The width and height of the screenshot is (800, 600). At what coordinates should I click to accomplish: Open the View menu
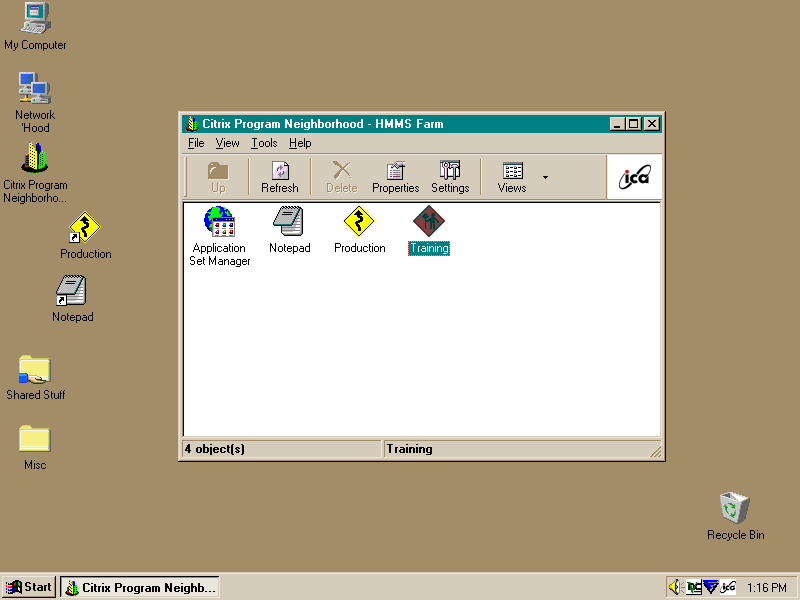(227, 143)
